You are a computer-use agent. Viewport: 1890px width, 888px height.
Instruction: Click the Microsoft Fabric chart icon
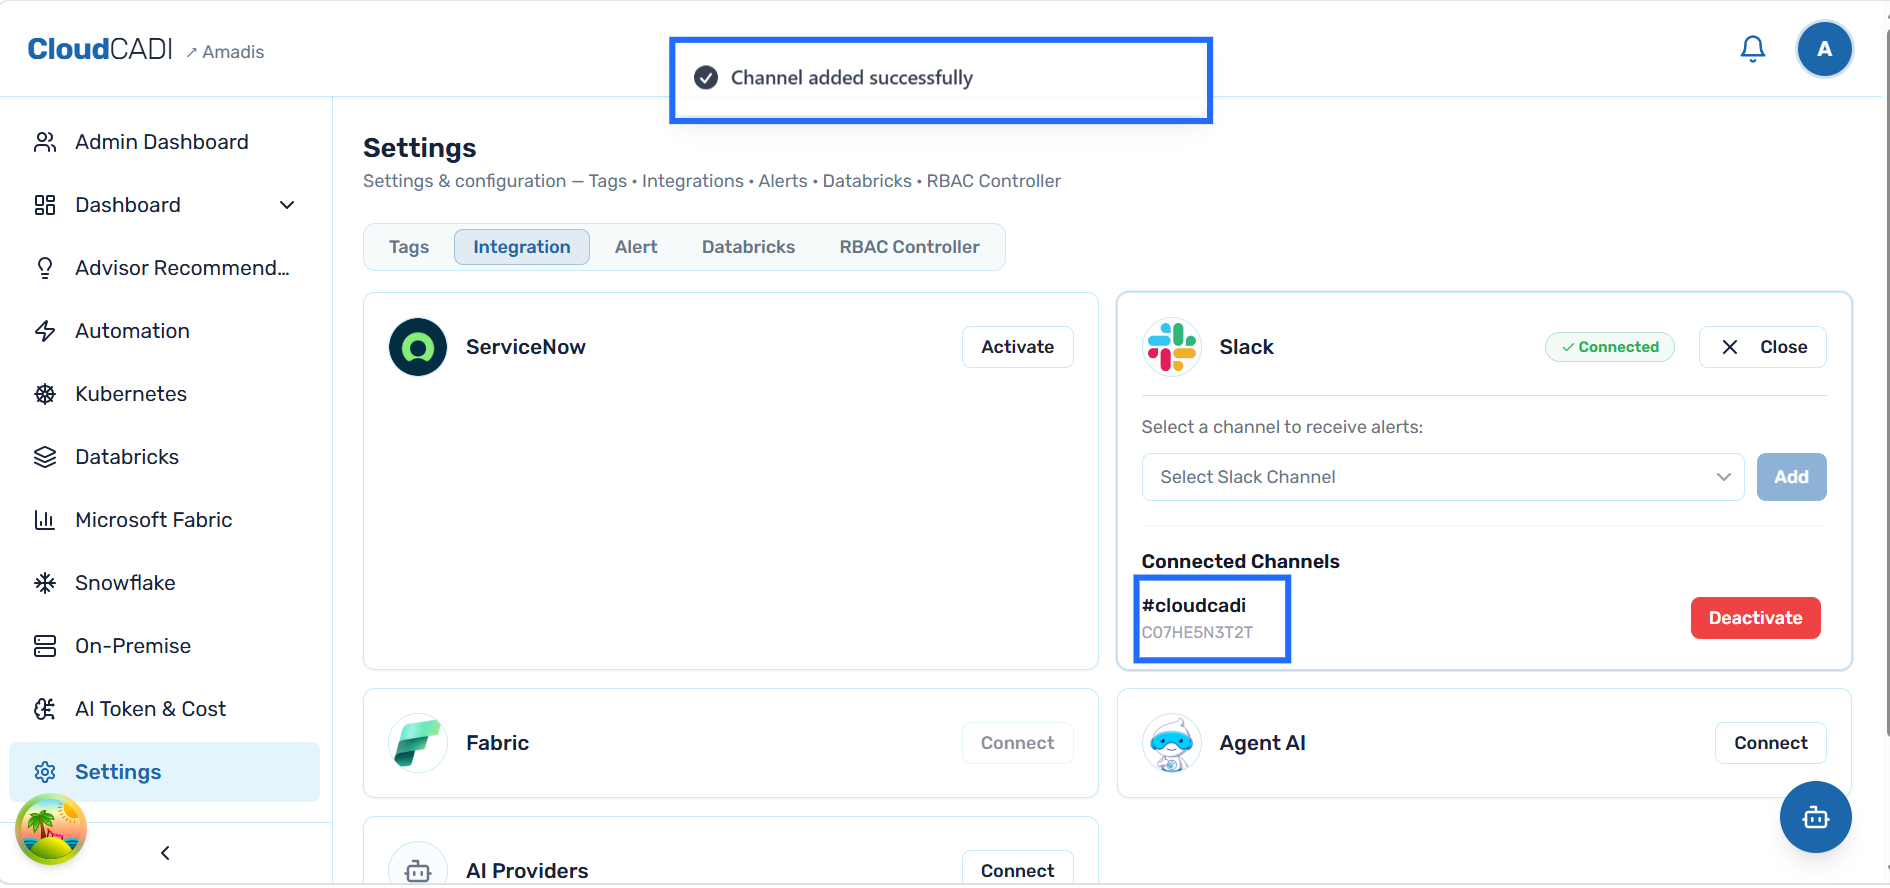pyautogui.click(x=45, y=520)
